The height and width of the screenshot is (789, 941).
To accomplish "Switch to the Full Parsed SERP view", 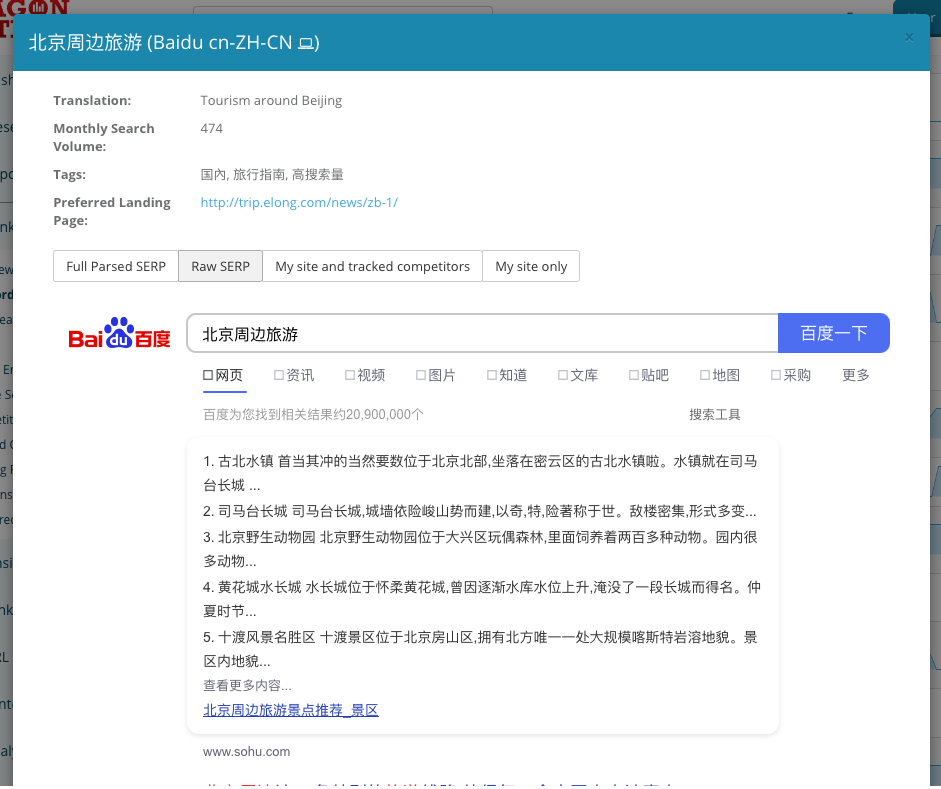I will click(115, 266).
